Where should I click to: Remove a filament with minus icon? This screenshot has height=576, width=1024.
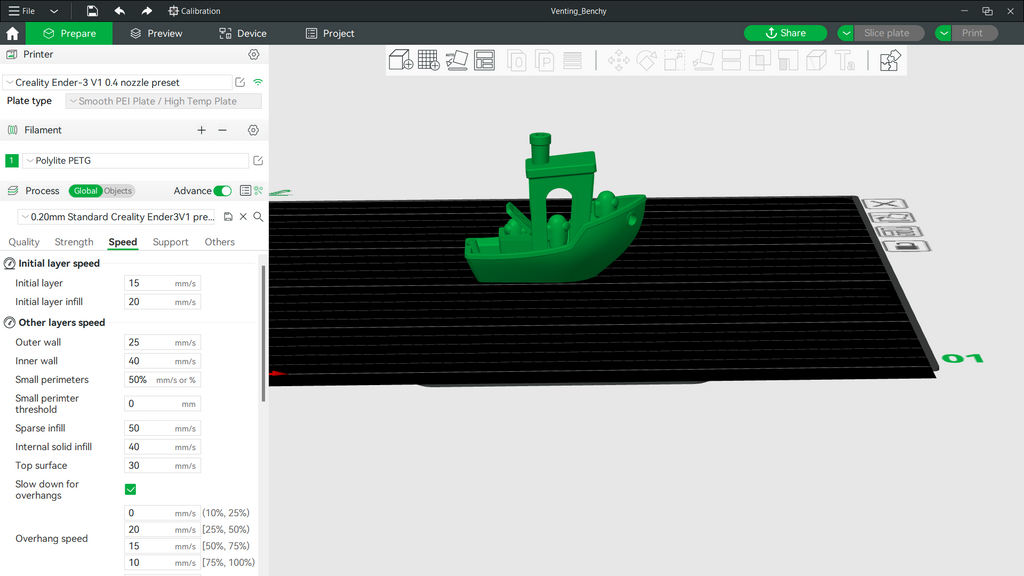(222, 130)
